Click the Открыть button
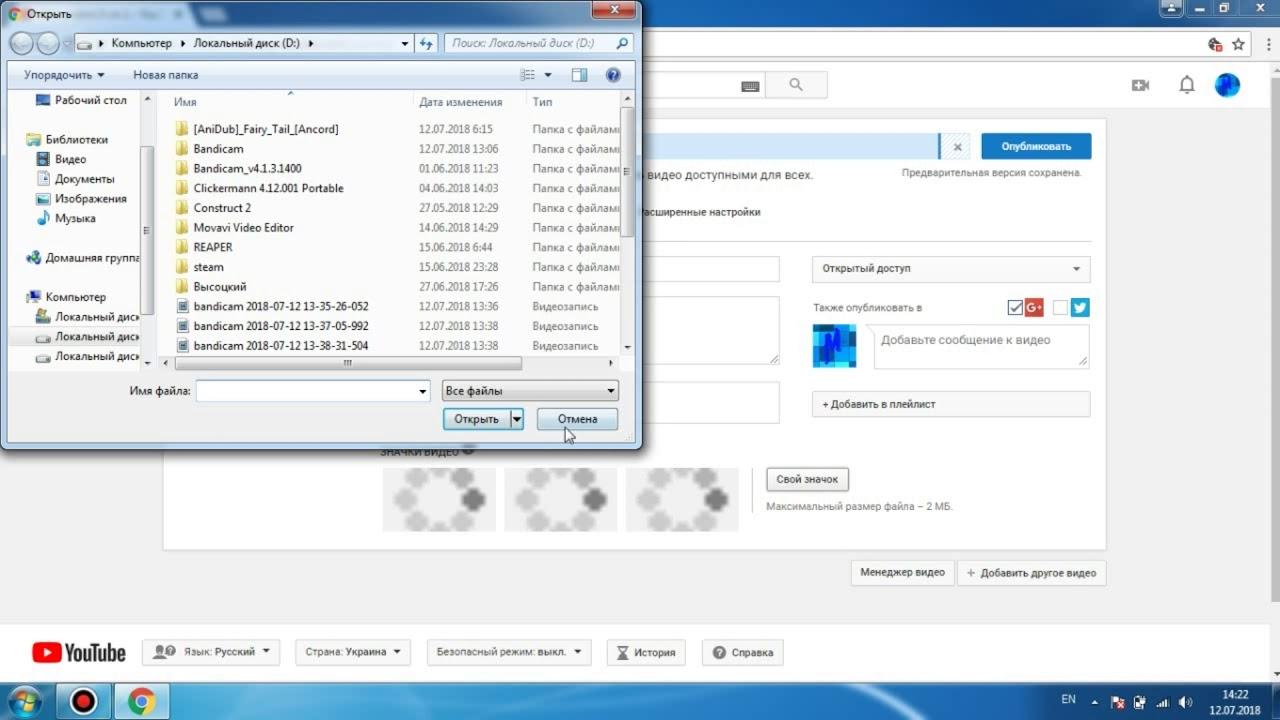 tap(476, 419)
